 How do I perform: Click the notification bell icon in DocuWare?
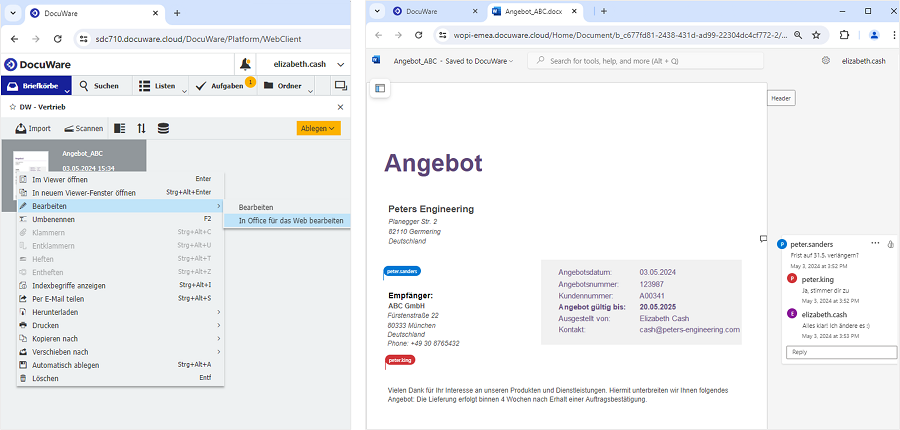tap(246, 64)
